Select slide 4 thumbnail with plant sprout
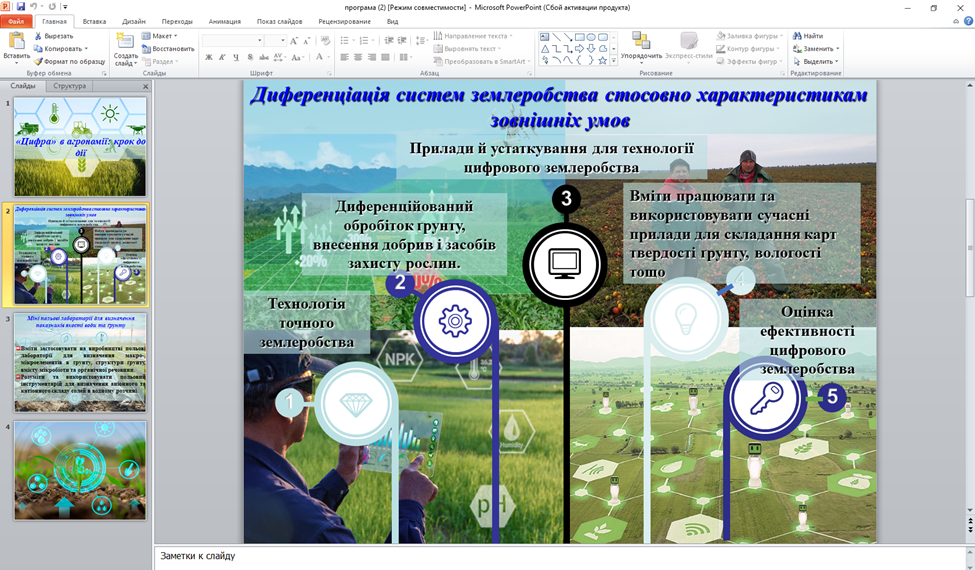 [x=80, y=470]
